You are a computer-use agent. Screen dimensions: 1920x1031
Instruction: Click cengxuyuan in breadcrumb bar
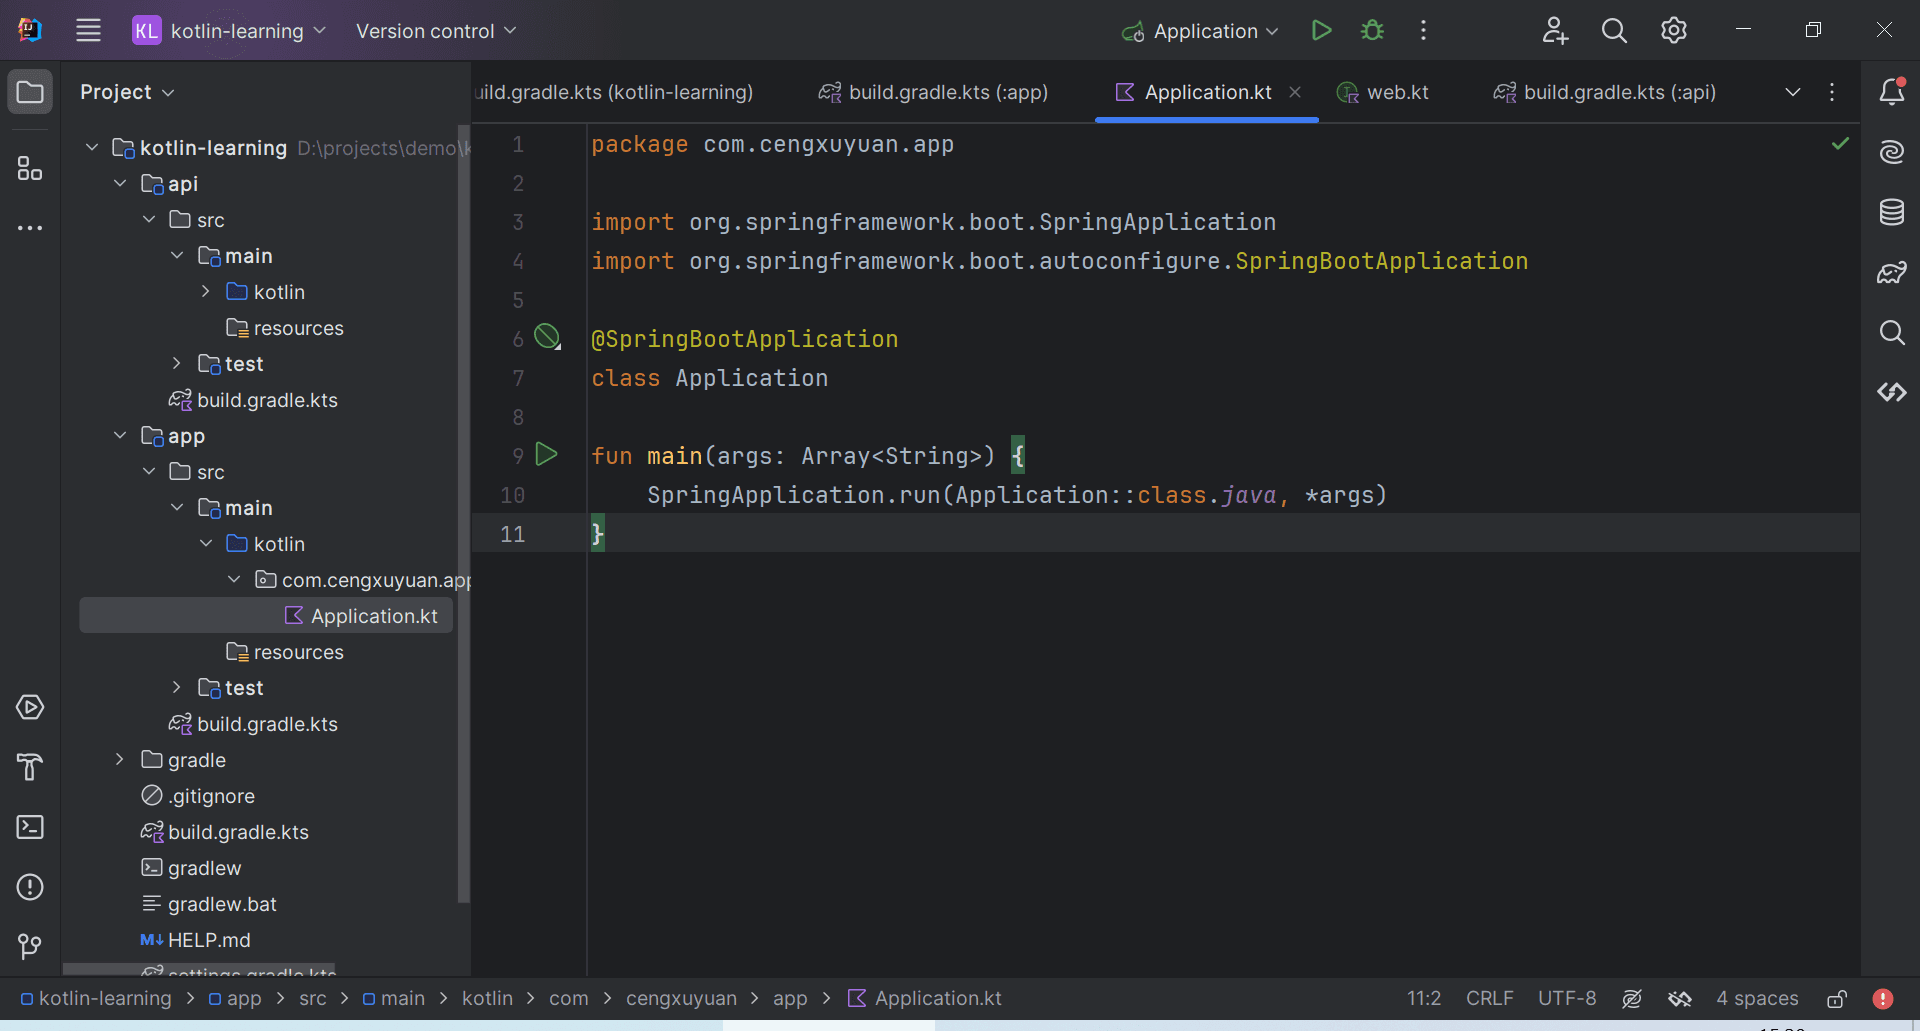point(681,998)
